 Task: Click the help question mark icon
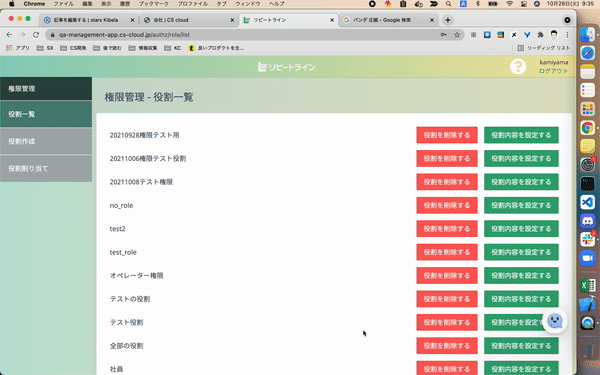(518, 67)
